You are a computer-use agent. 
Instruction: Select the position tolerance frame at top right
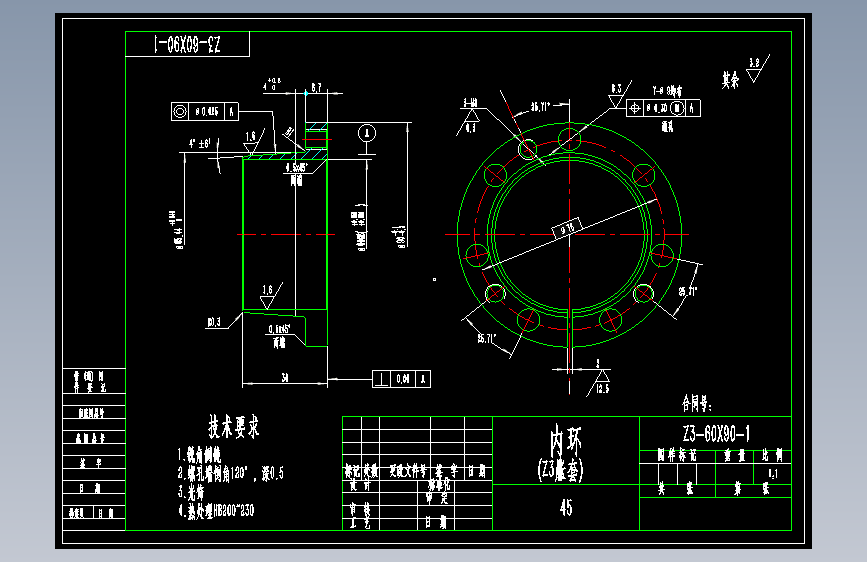[664, 108]
